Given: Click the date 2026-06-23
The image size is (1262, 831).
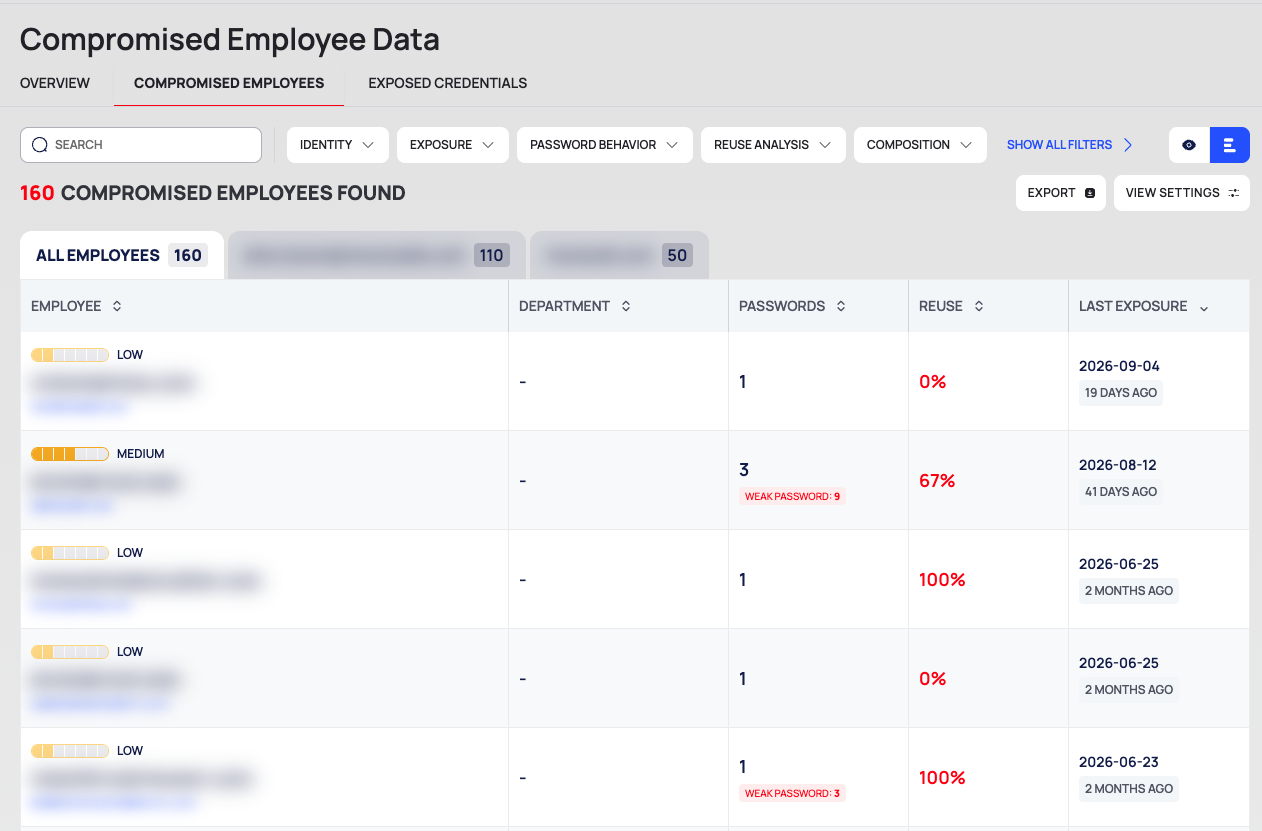Looking at the screenshot, I should 1119,762.
